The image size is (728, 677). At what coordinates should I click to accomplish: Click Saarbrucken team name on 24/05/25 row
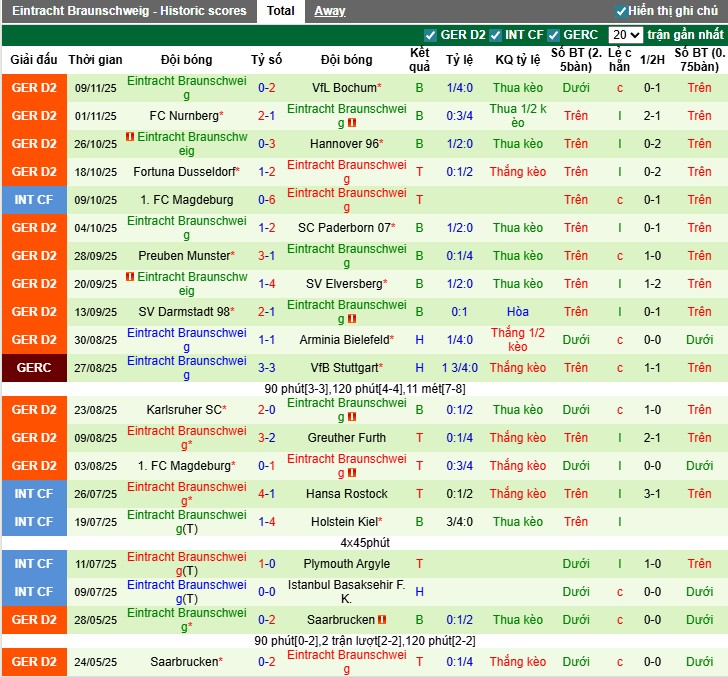pos(186,662)
